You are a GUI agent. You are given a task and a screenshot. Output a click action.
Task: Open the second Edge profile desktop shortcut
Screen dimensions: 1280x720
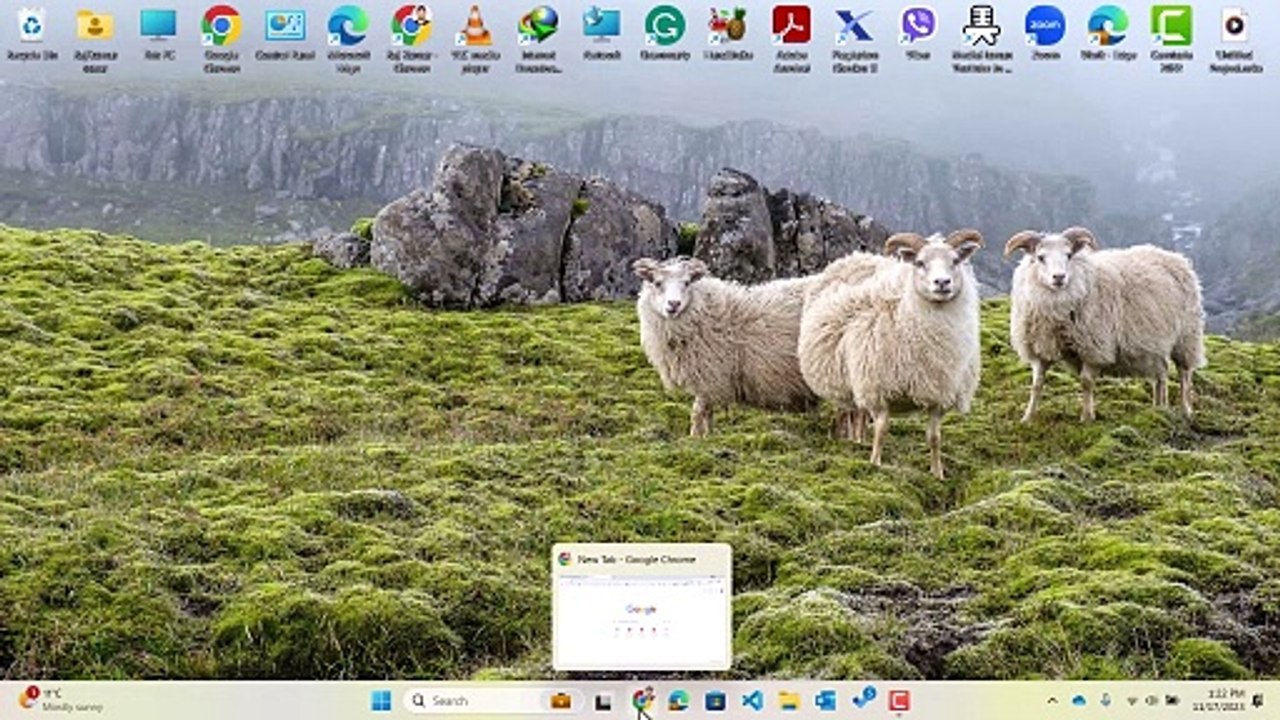[x=1108, y=36]
